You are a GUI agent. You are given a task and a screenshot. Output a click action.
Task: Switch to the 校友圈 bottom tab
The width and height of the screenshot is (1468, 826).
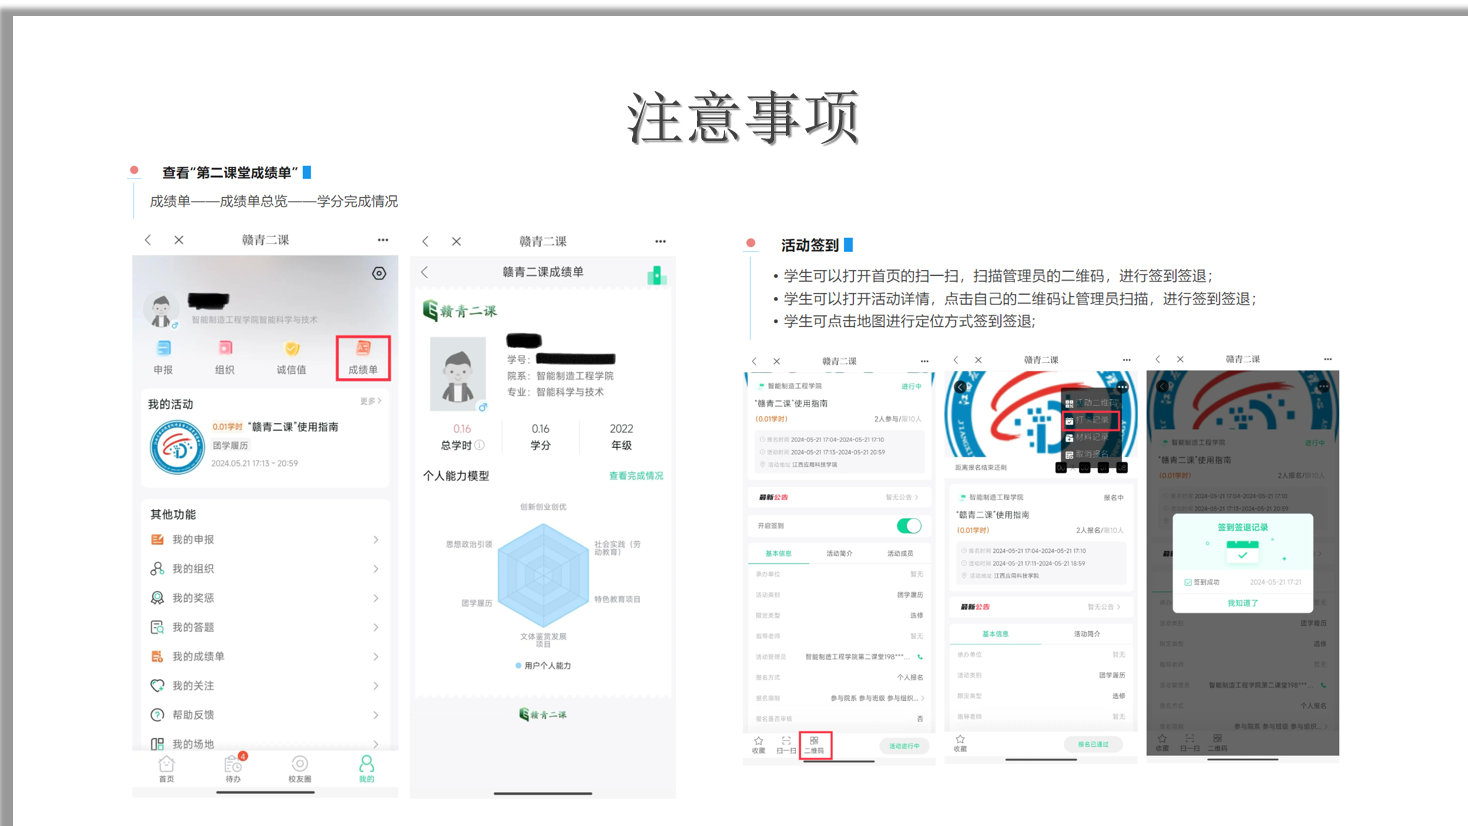(300, 768)
